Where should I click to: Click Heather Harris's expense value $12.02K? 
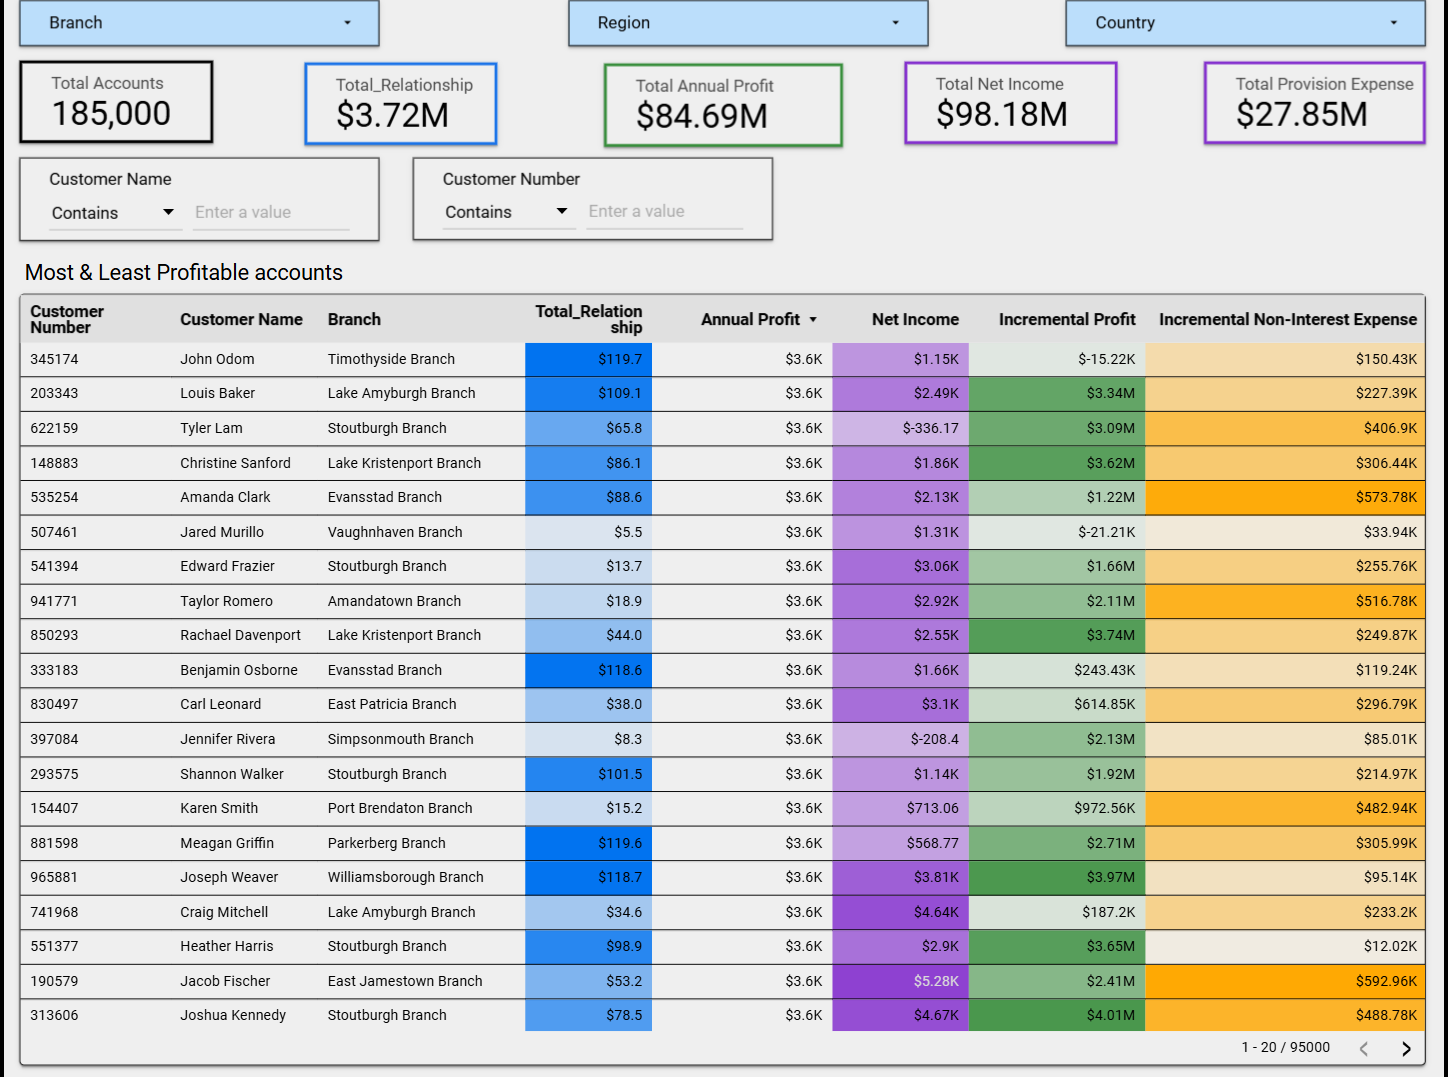1390,946
